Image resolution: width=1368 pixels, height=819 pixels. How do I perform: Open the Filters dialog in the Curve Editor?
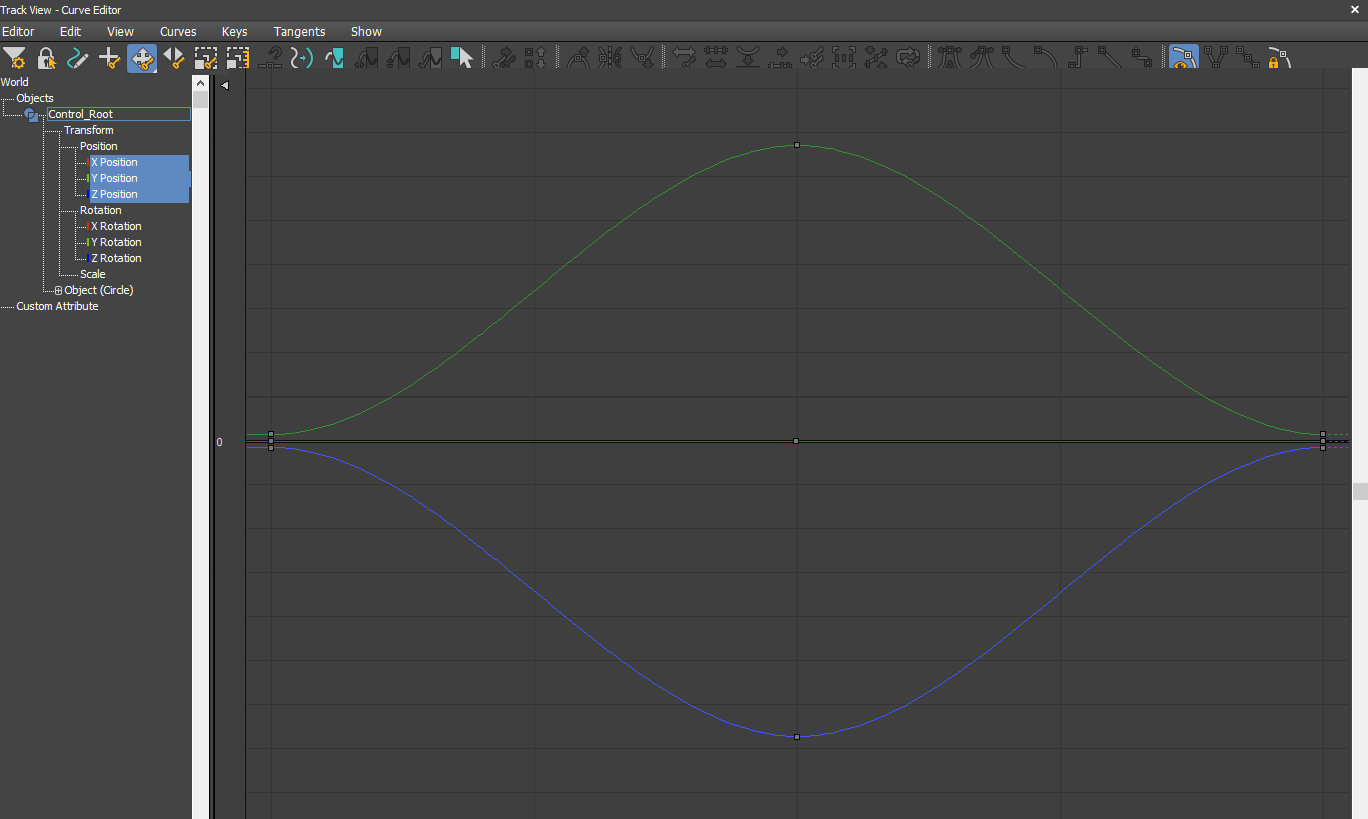point(15,57)
